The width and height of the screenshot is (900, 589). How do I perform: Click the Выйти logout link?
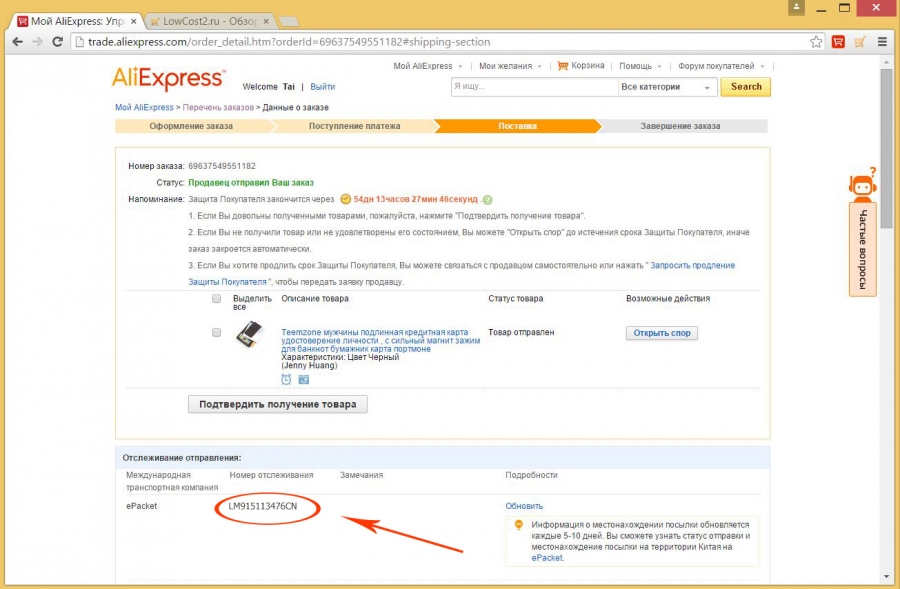pyautogui.click(x=323, y=87)
